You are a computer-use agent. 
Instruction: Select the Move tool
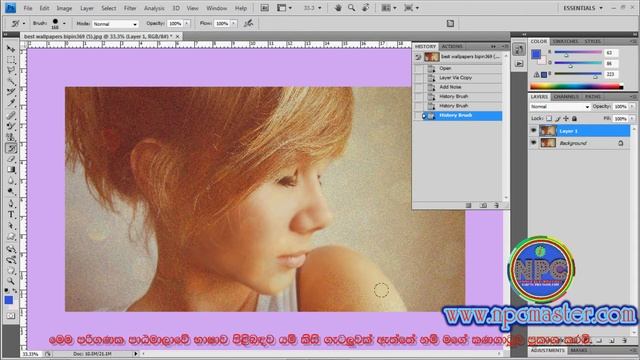pos(11,49)
